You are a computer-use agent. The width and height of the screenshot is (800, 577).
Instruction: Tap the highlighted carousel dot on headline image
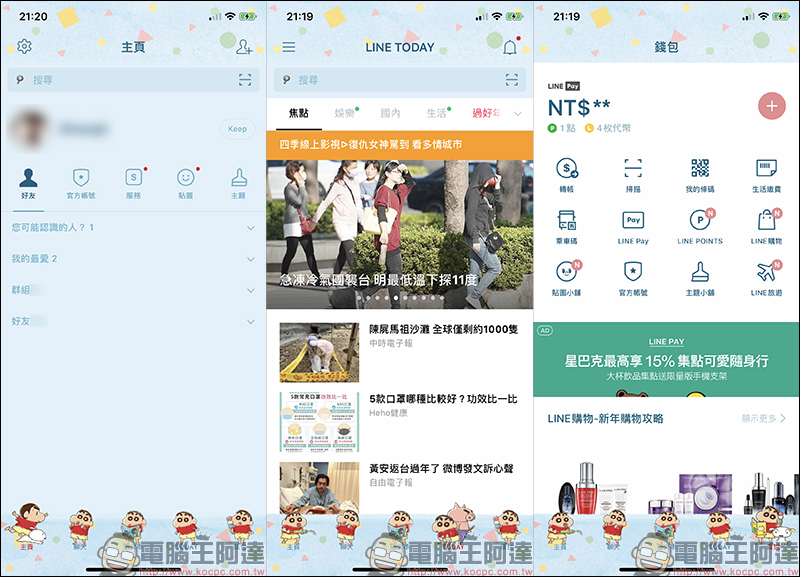coord(396,297)
